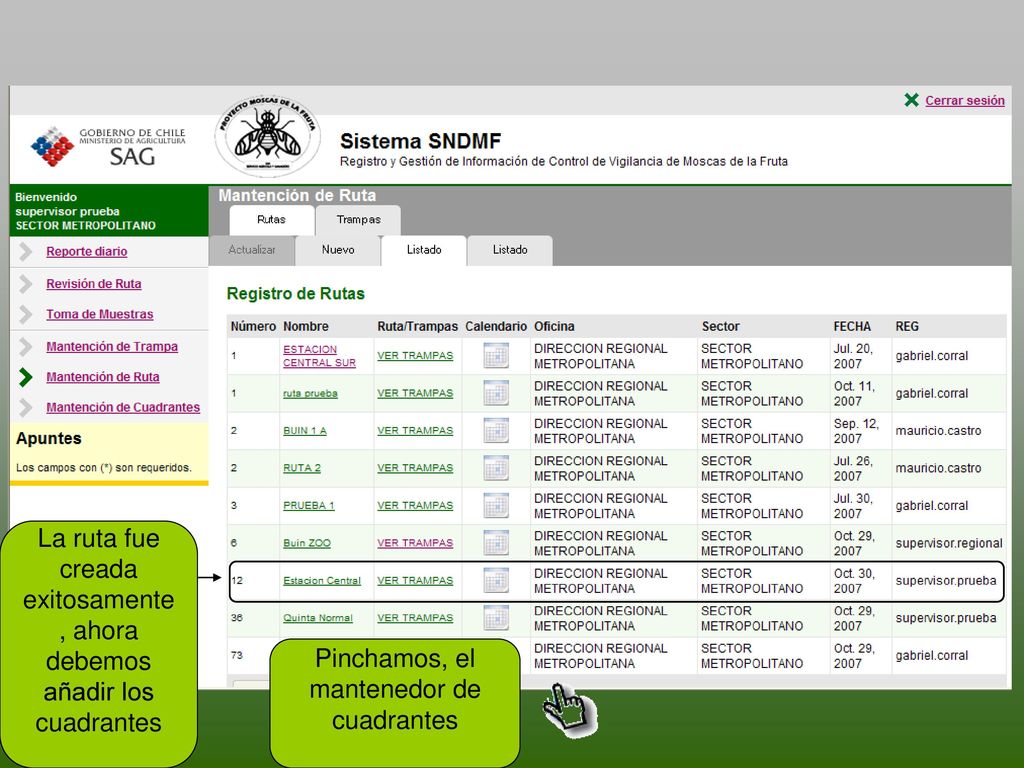This screenshot has width=1024, height=768.
Task: Click the Ruta/Trampas column header
Action: click(417, 327)
